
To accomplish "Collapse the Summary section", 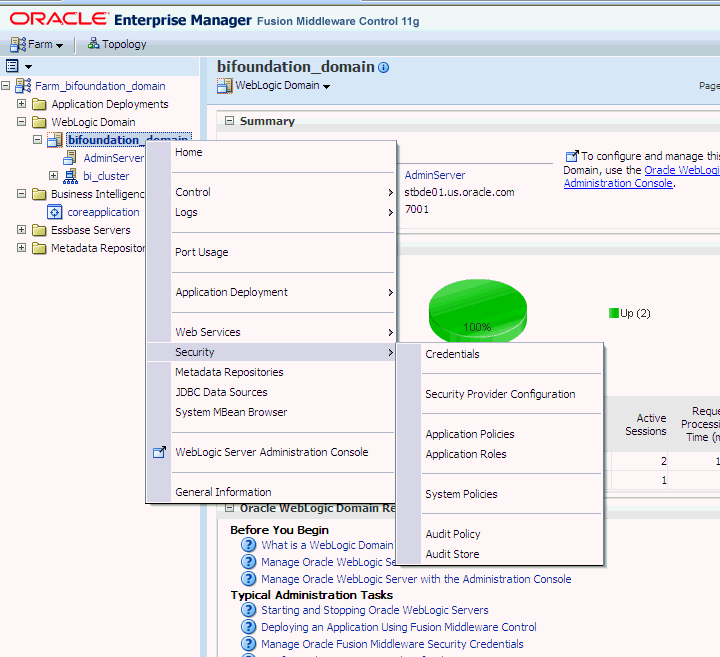I will [229, 121].
